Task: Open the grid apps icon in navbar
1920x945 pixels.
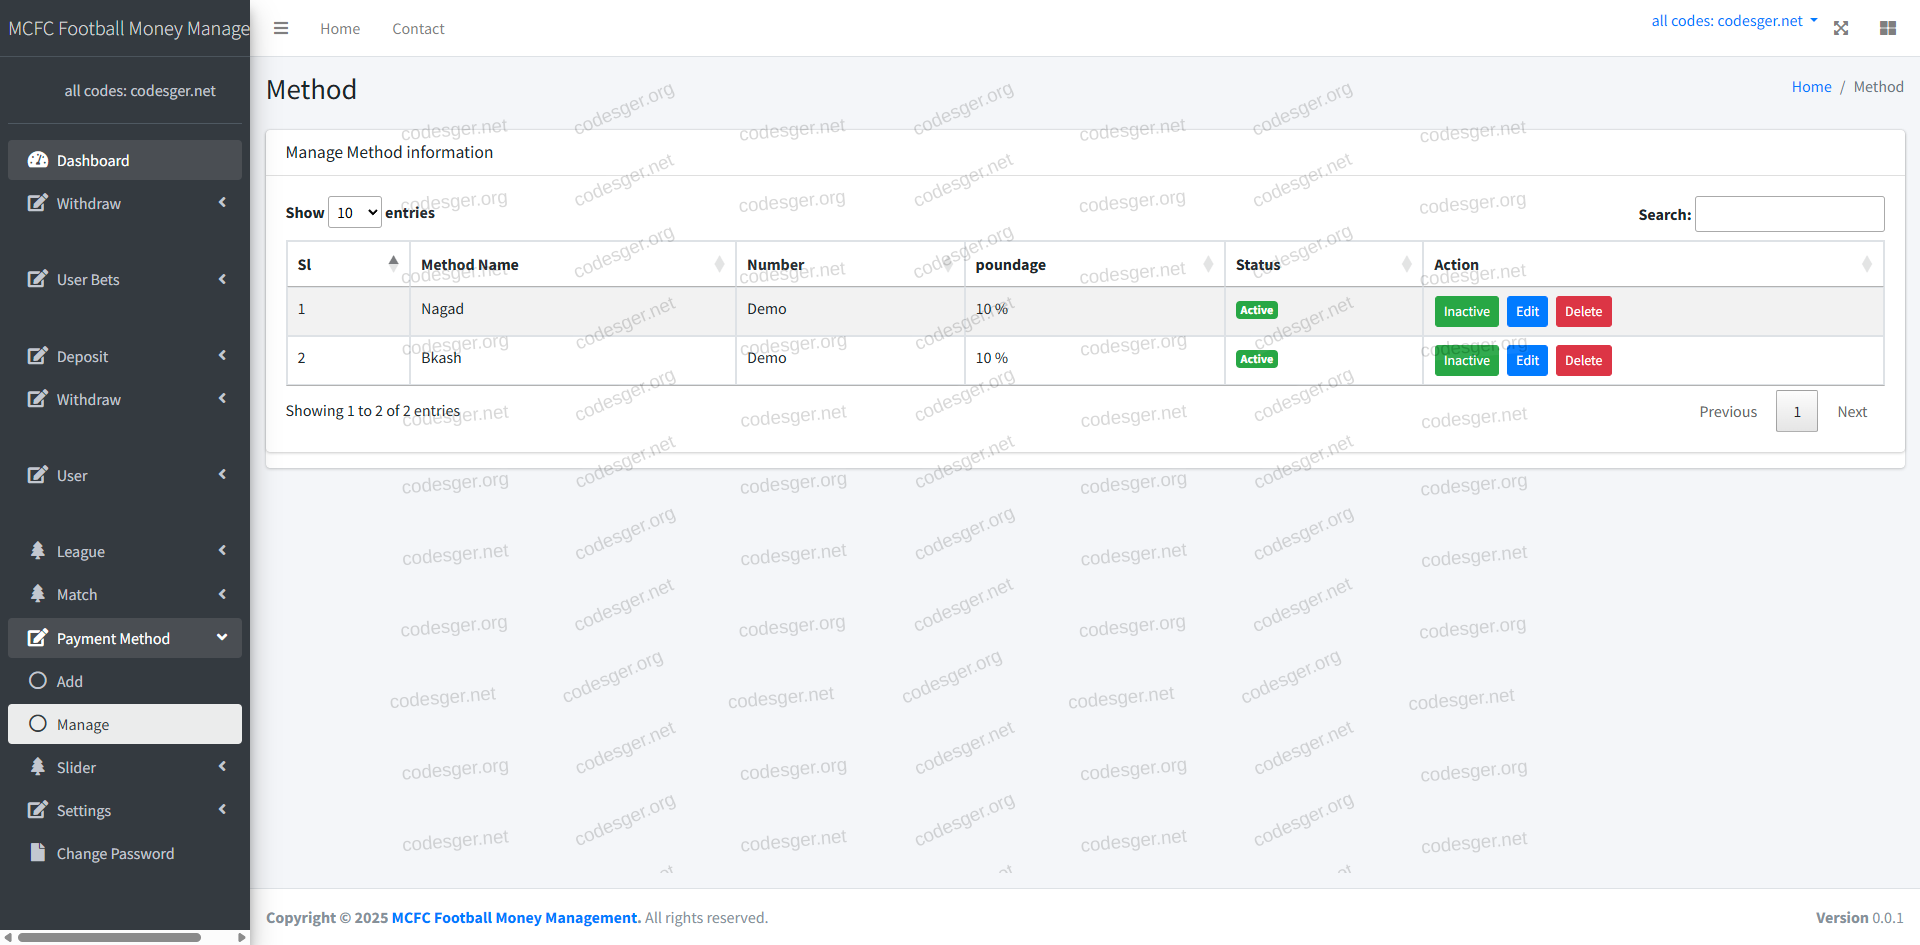Action: click(1888, 28)
